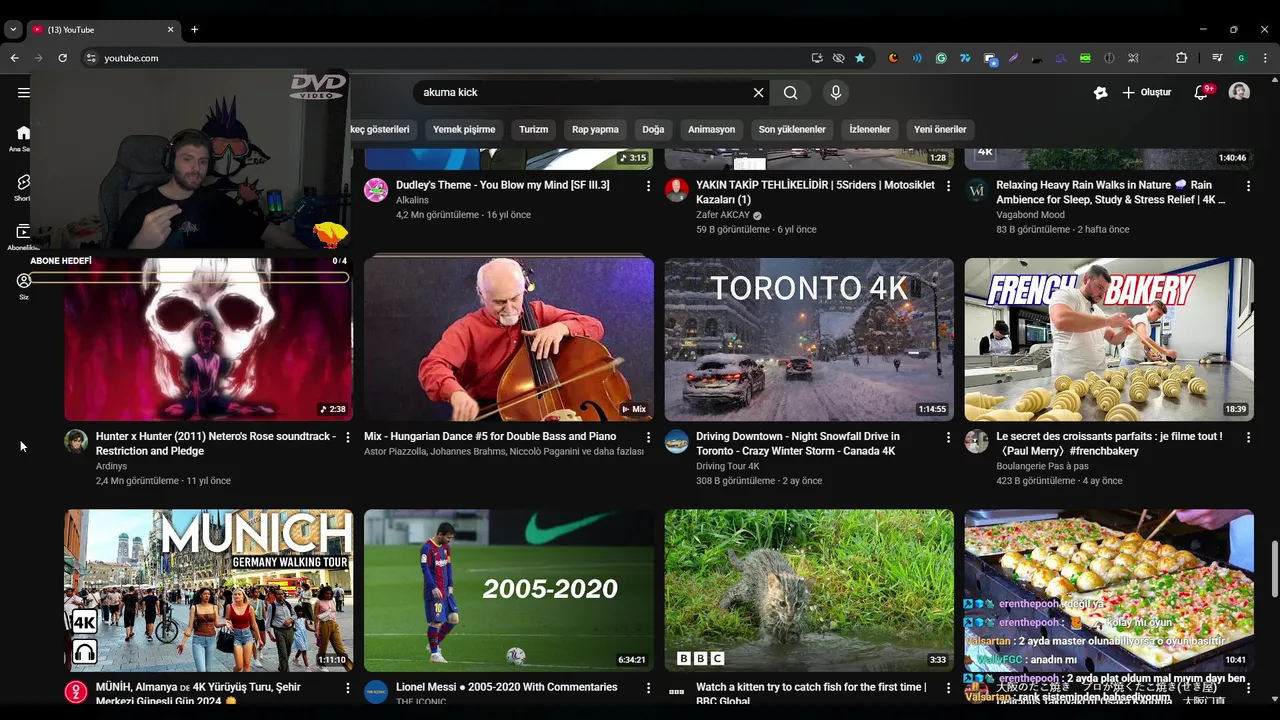Play the cellist Hungarian Dance mix thumbnail

pyautogui.click(x=509, y=339)
